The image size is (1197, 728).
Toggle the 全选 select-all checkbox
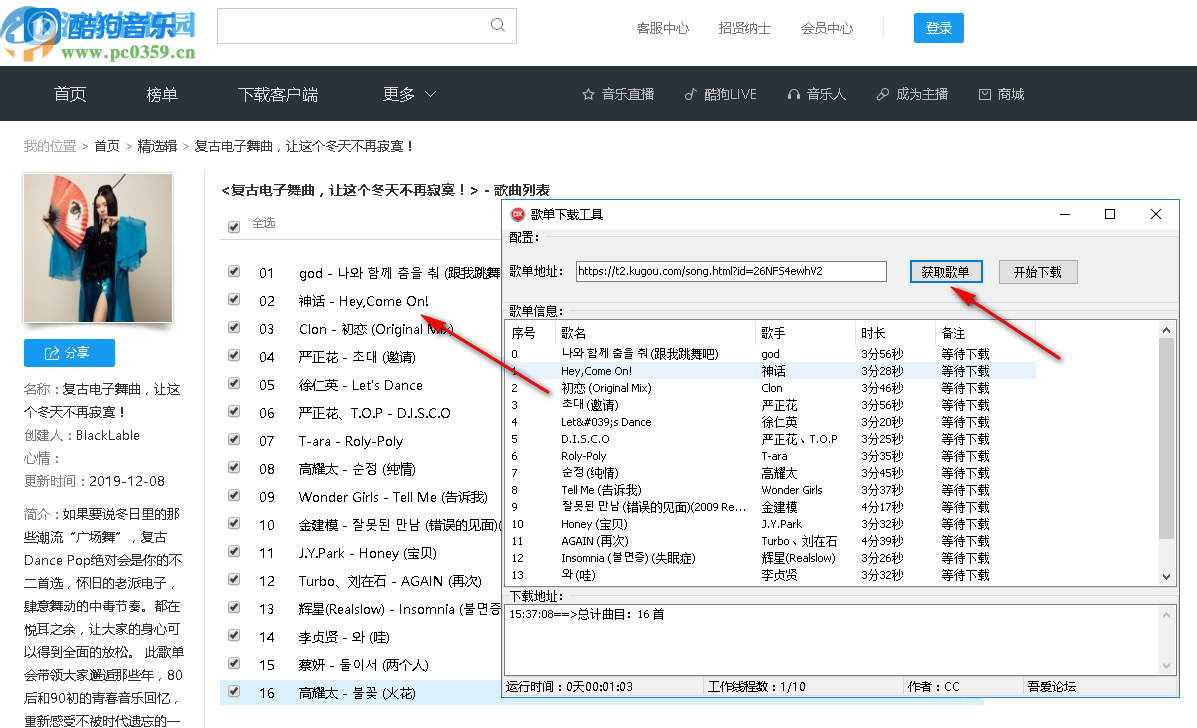click(232, 225)
